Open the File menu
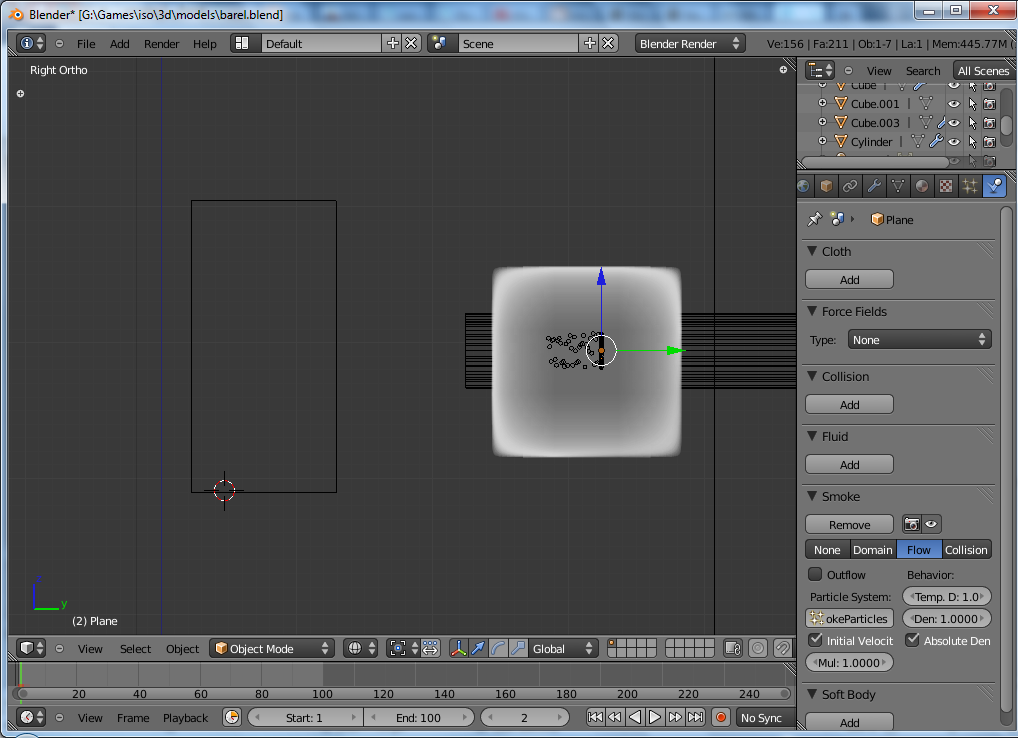1018x738 pixels. (86, 43)
